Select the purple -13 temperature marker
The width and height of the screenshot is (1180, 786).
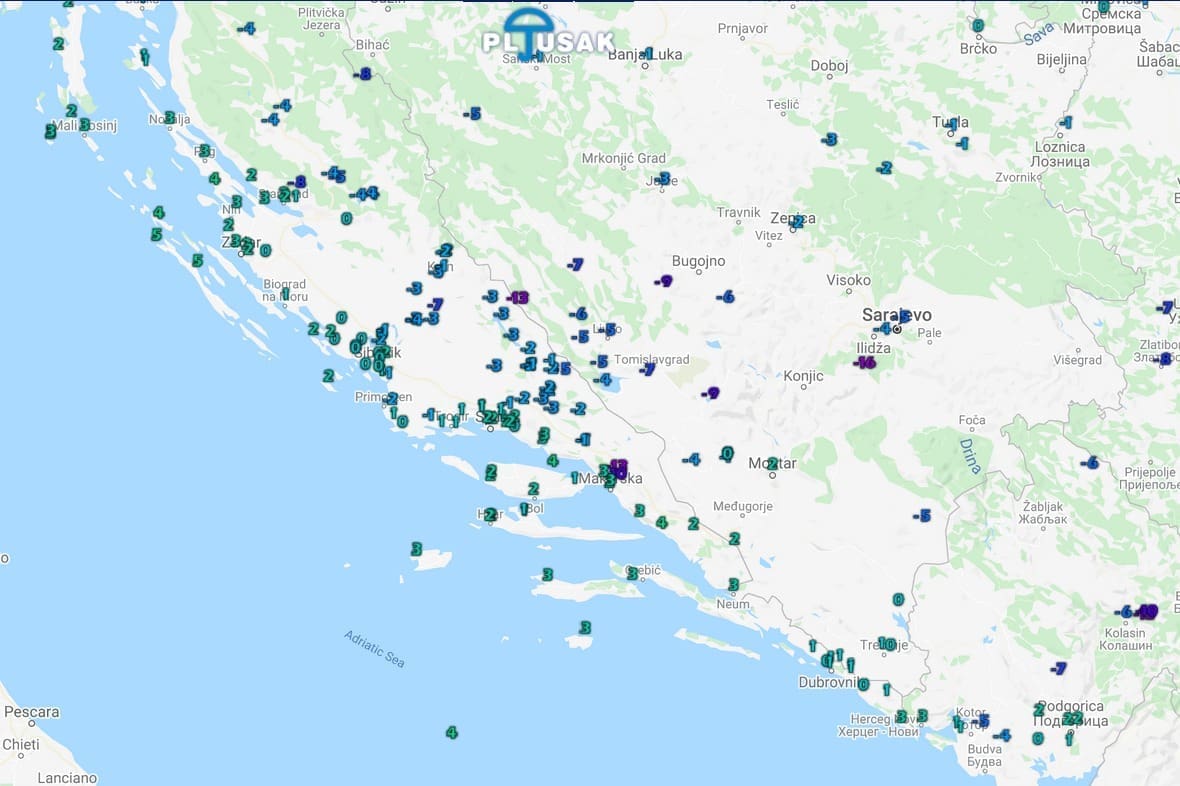click(517, 297)
